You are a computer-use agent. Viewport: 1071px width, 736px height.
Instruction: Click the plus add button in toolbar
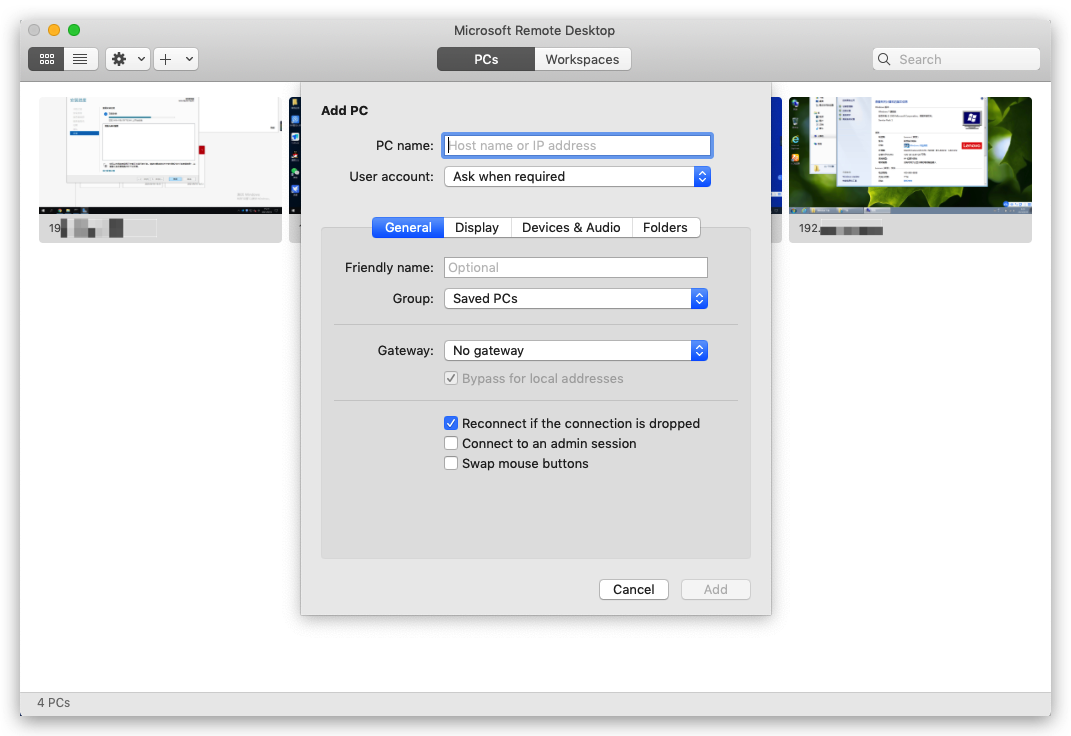(166, 59)
